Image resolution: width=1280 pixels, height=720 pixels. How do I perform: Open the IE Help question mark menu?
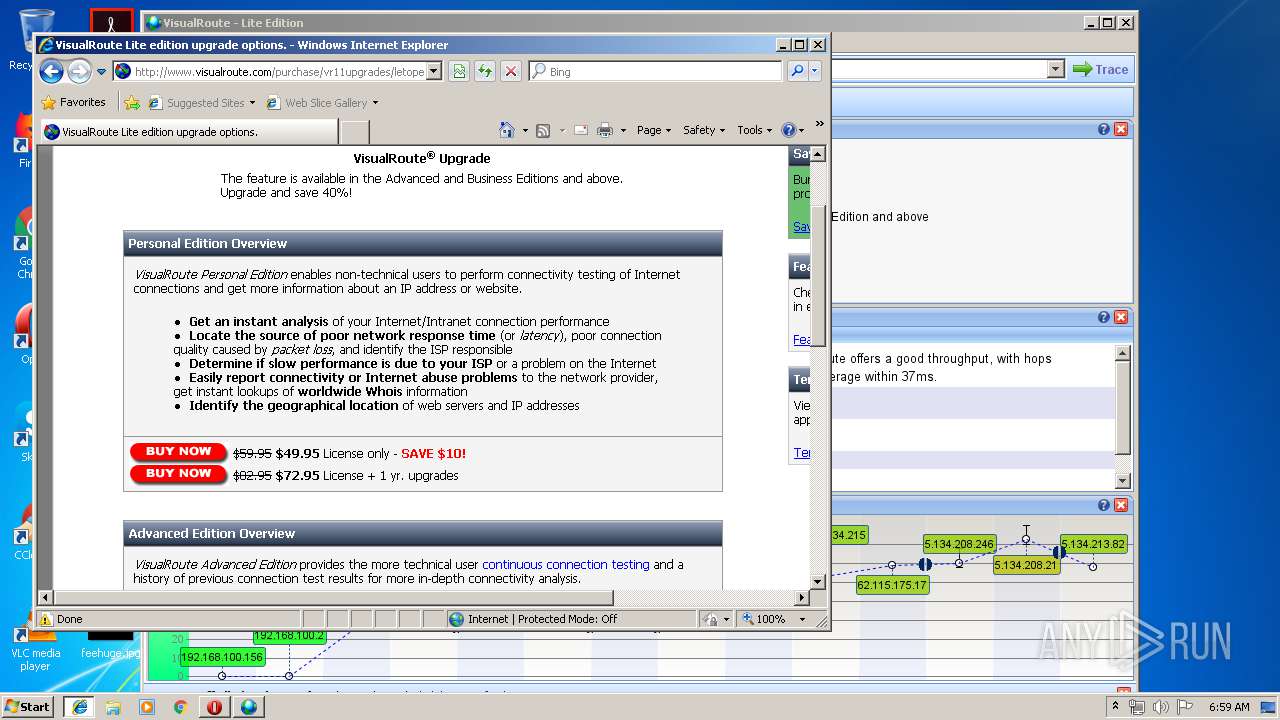click(x=792, y=130)
